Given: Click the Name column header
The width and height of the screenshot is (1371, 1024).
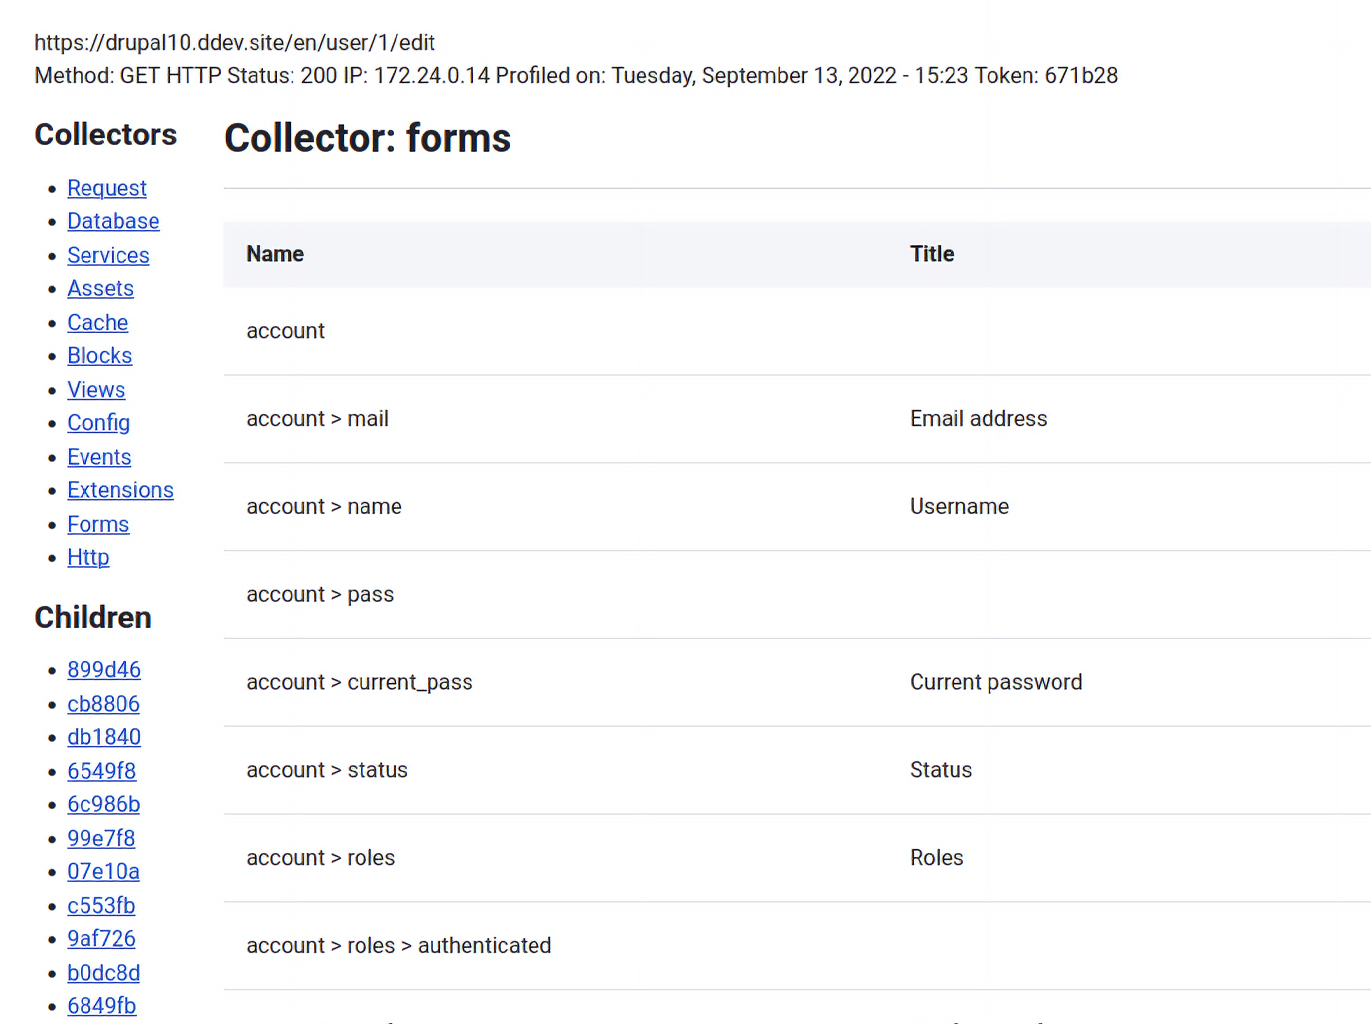Looking at the screenshot, I should [275, 254].
